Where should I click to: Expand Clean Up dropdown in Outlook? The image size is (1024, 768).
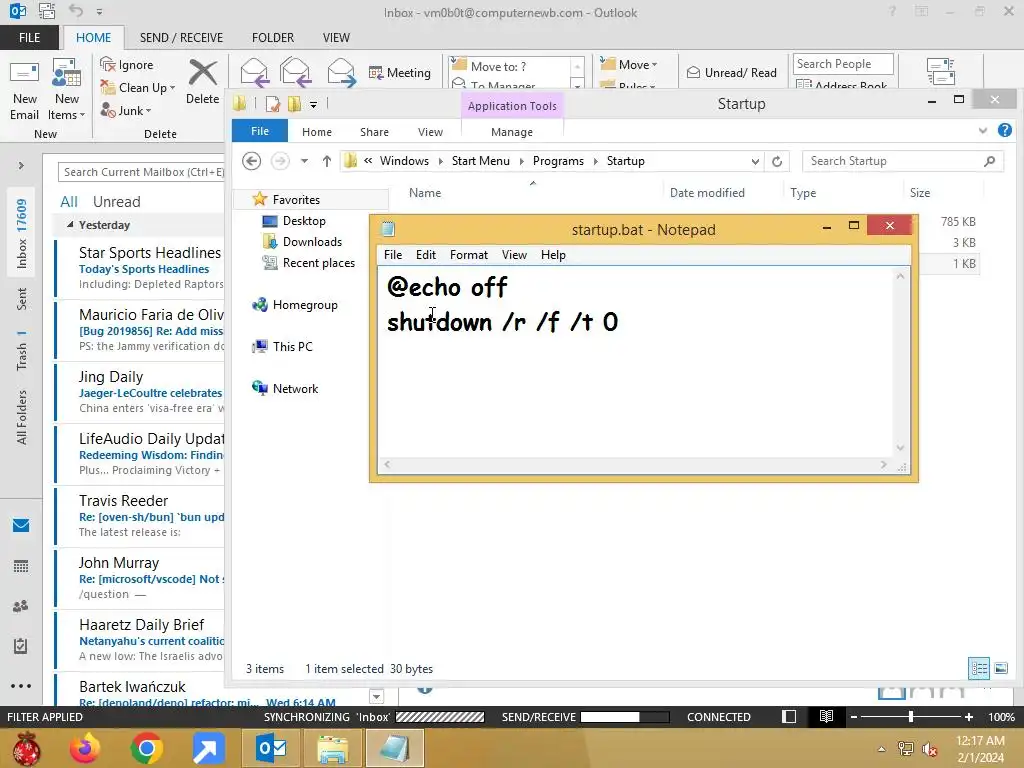[172, 88]
